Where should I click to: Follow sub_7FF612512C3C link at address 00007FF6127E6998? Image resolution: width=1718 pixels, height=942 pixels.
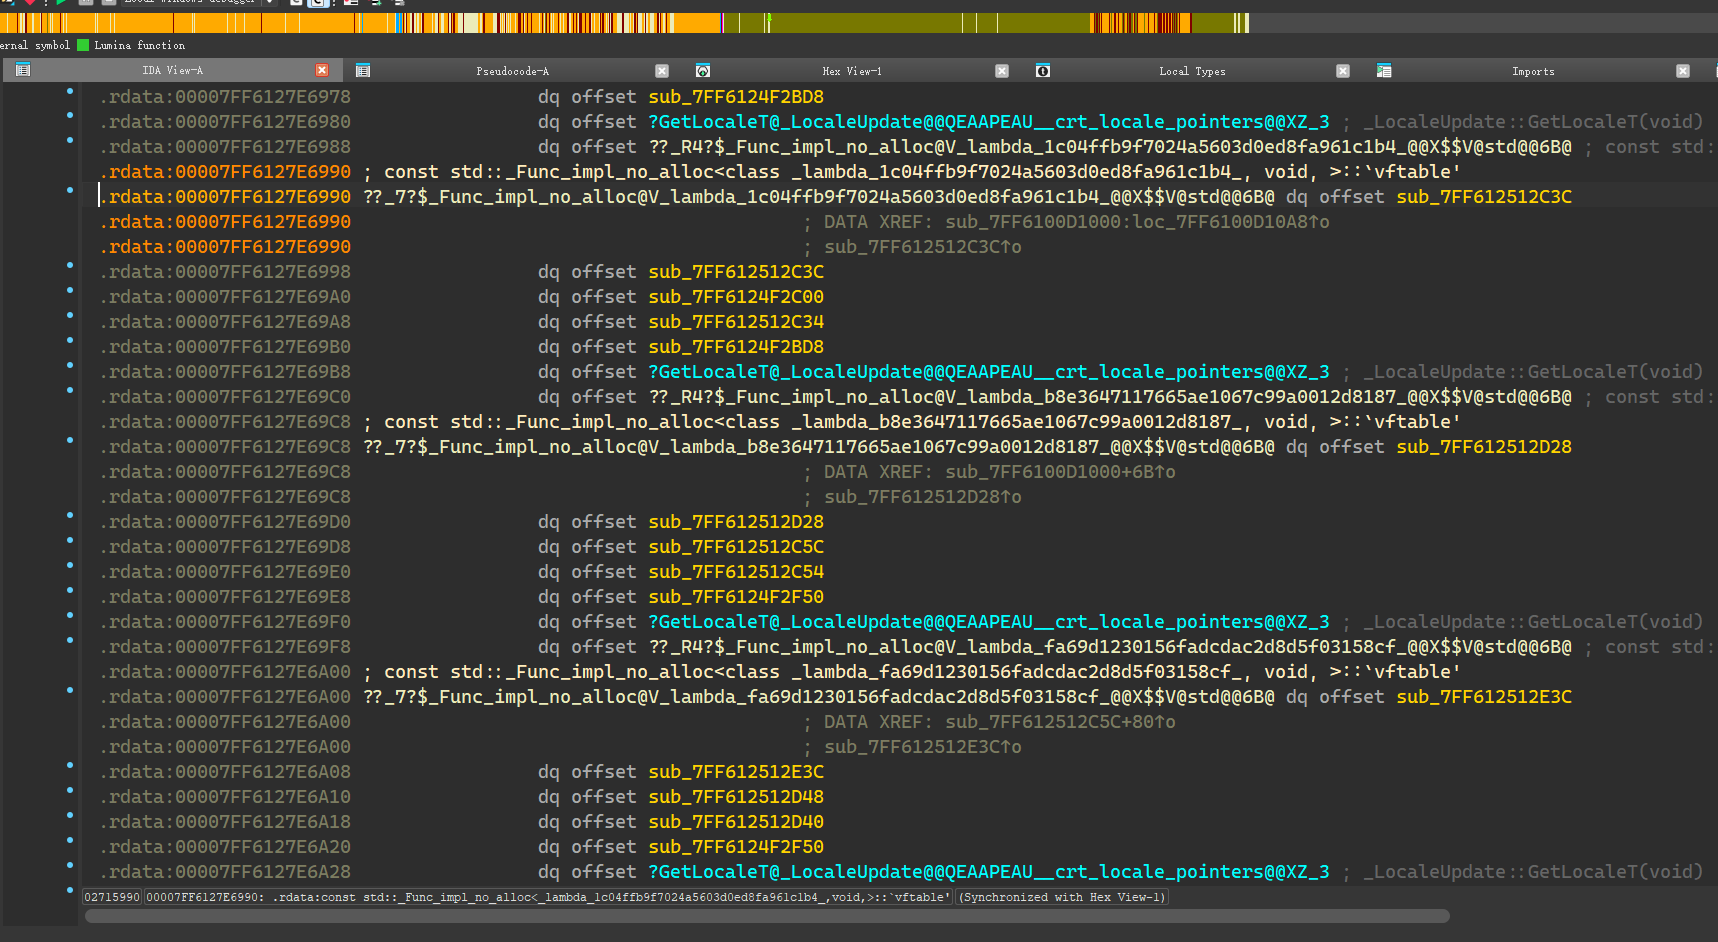736,272
